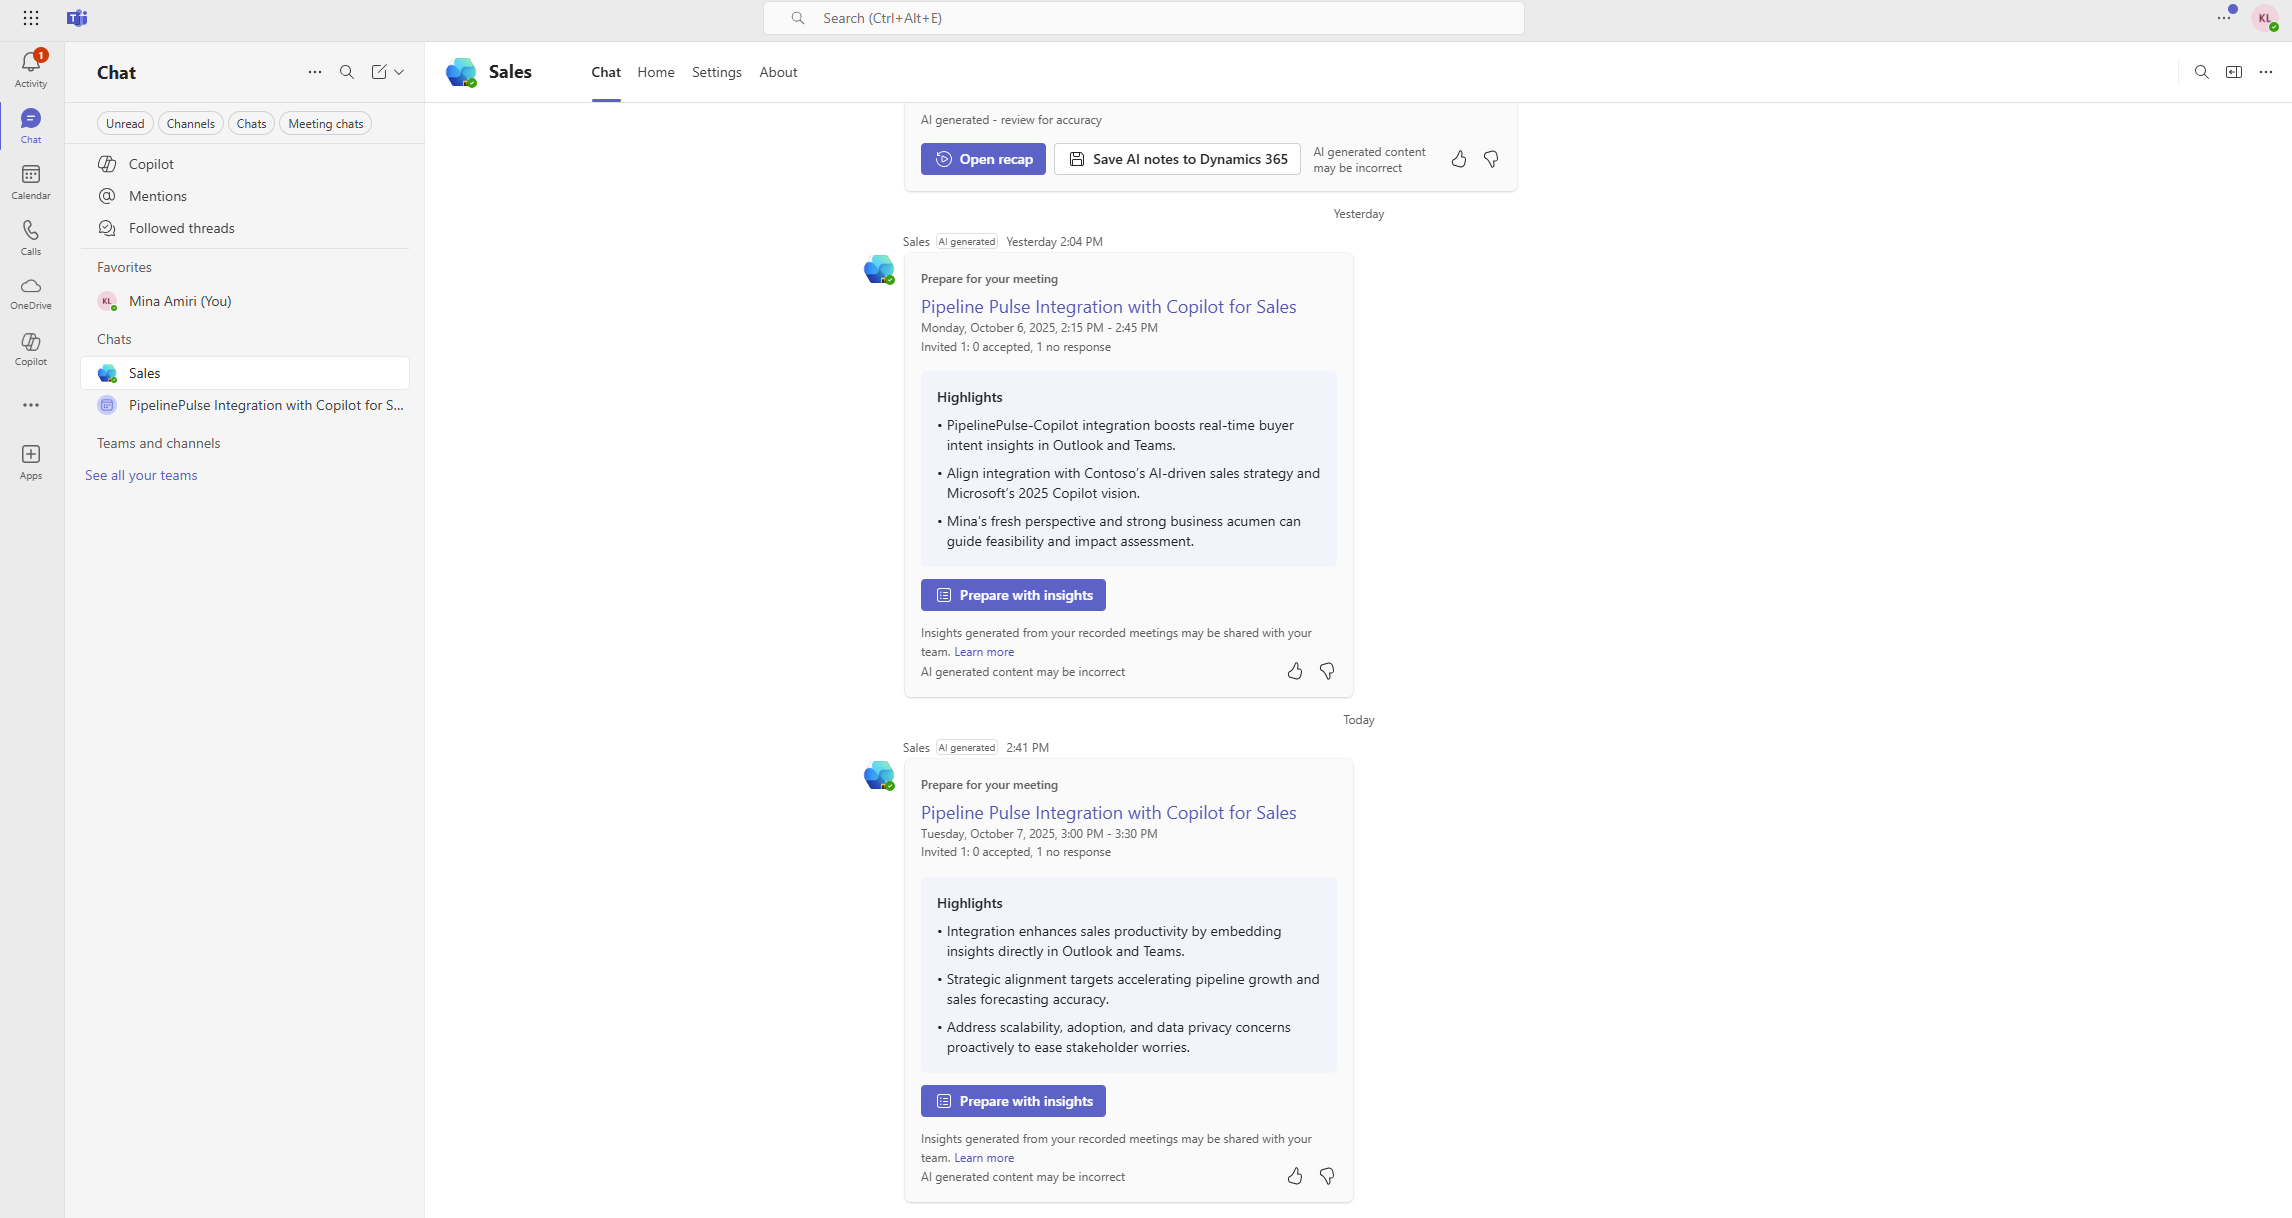Open more options for the Sales conversation
This screenshot has width=2292, height=1218.
point(2266,72)
